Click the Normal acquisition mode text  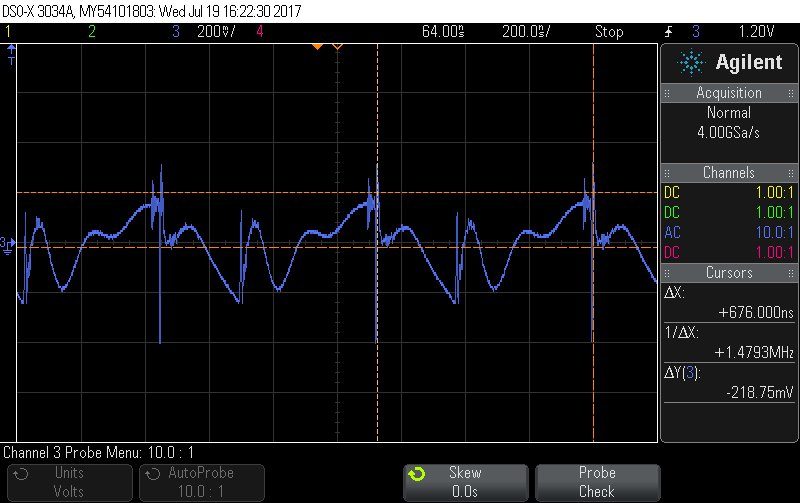(729, 113)
